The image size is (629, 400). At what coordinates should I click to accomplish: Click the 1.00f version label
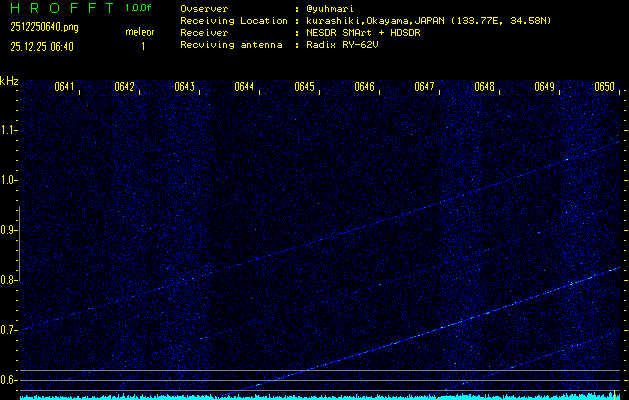click(x=139, y=8)
